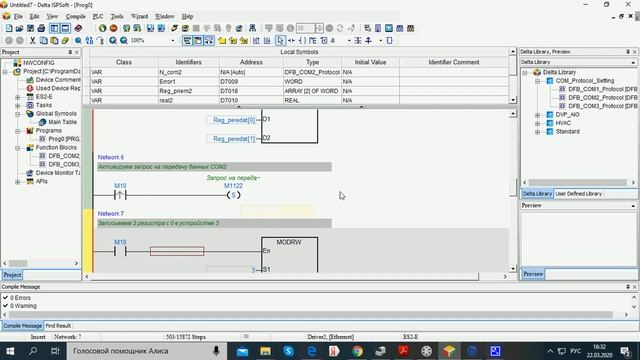
Task: Click the Open project folder icon
Action: tap(20, 28)
